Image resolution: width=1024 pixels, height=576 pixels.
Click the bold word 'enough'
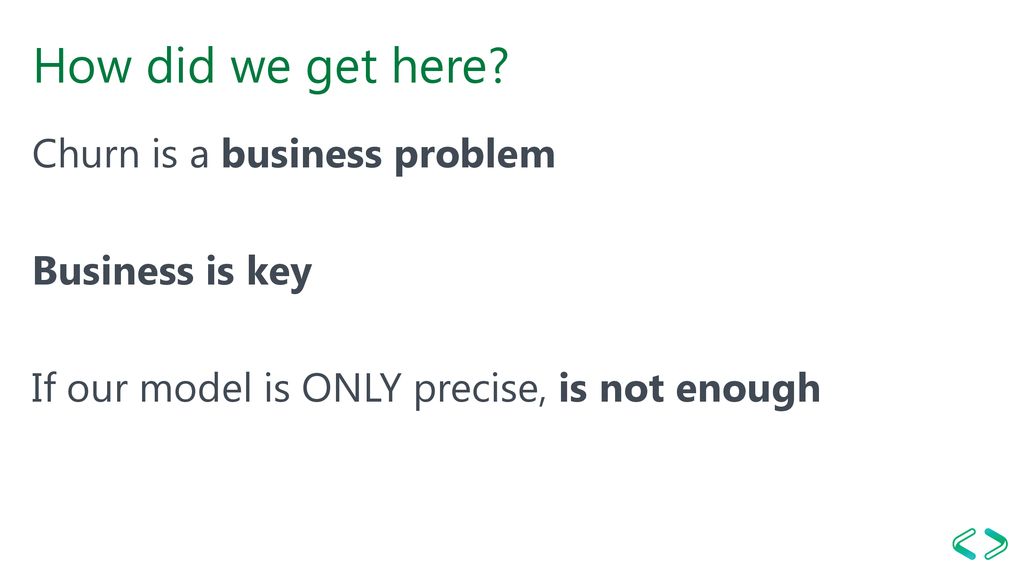pos(748,391)
